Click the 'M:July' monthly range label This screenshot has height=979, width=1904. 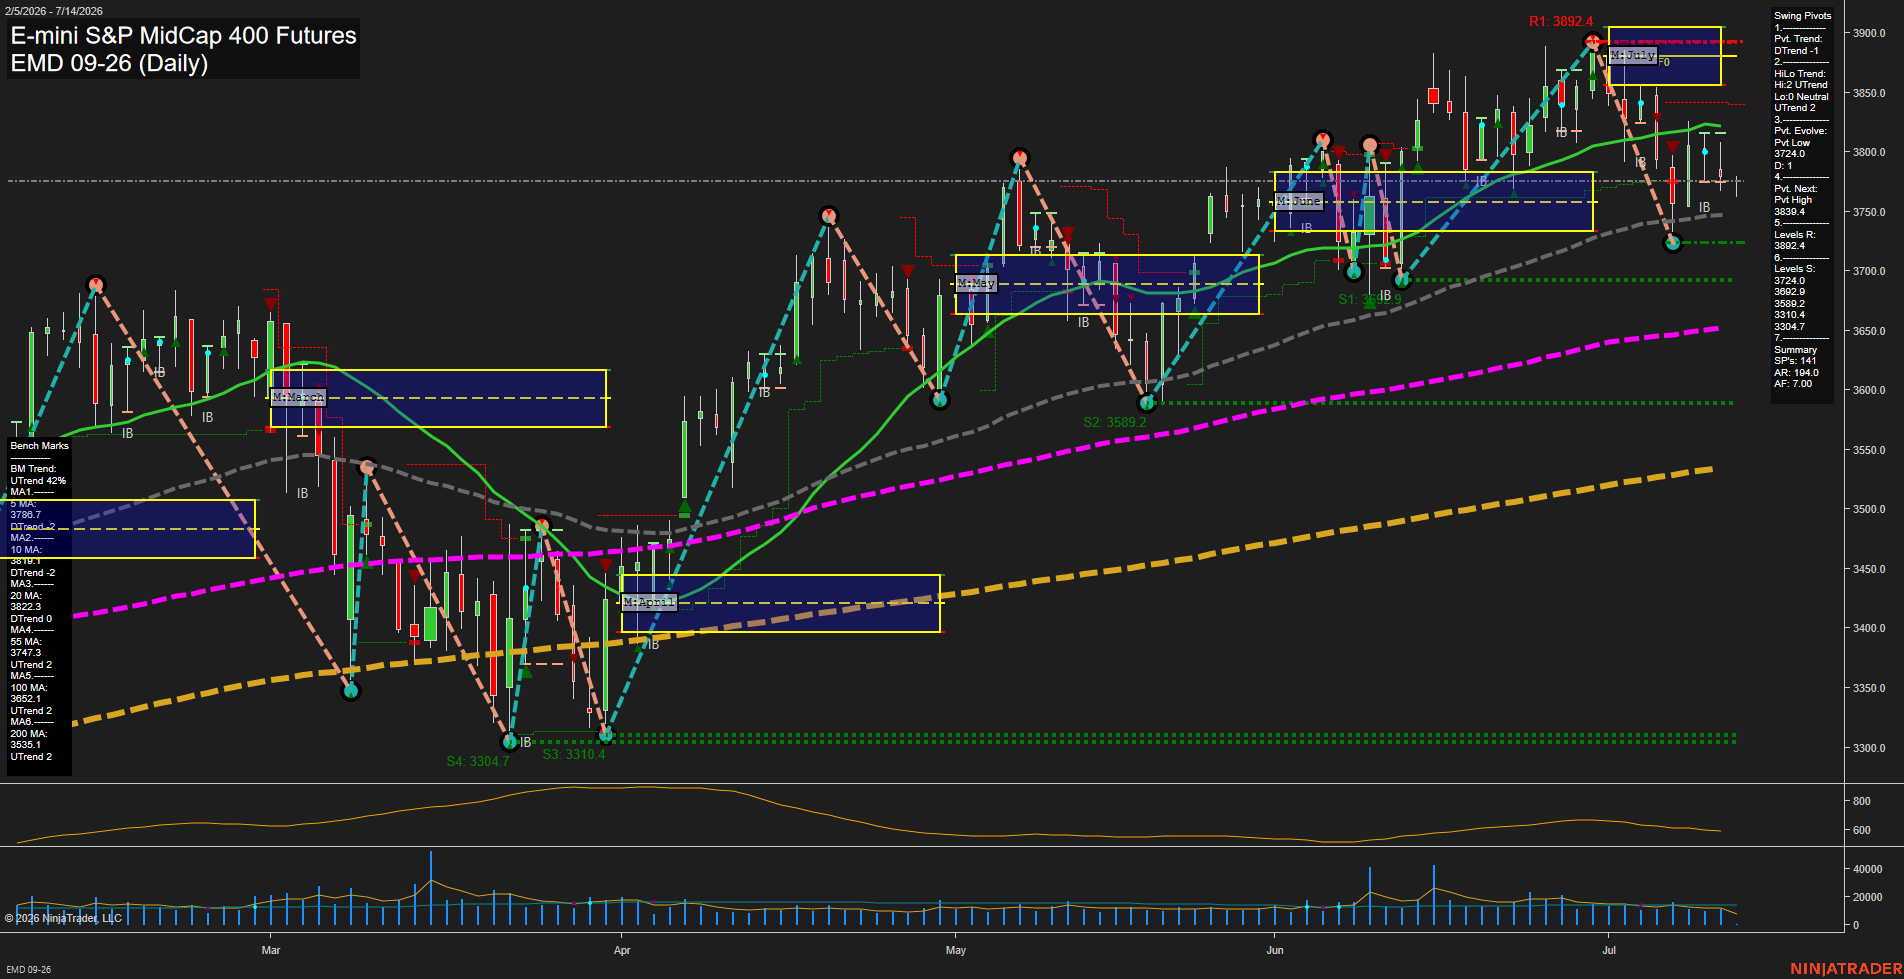click(x=1633, y=55)
